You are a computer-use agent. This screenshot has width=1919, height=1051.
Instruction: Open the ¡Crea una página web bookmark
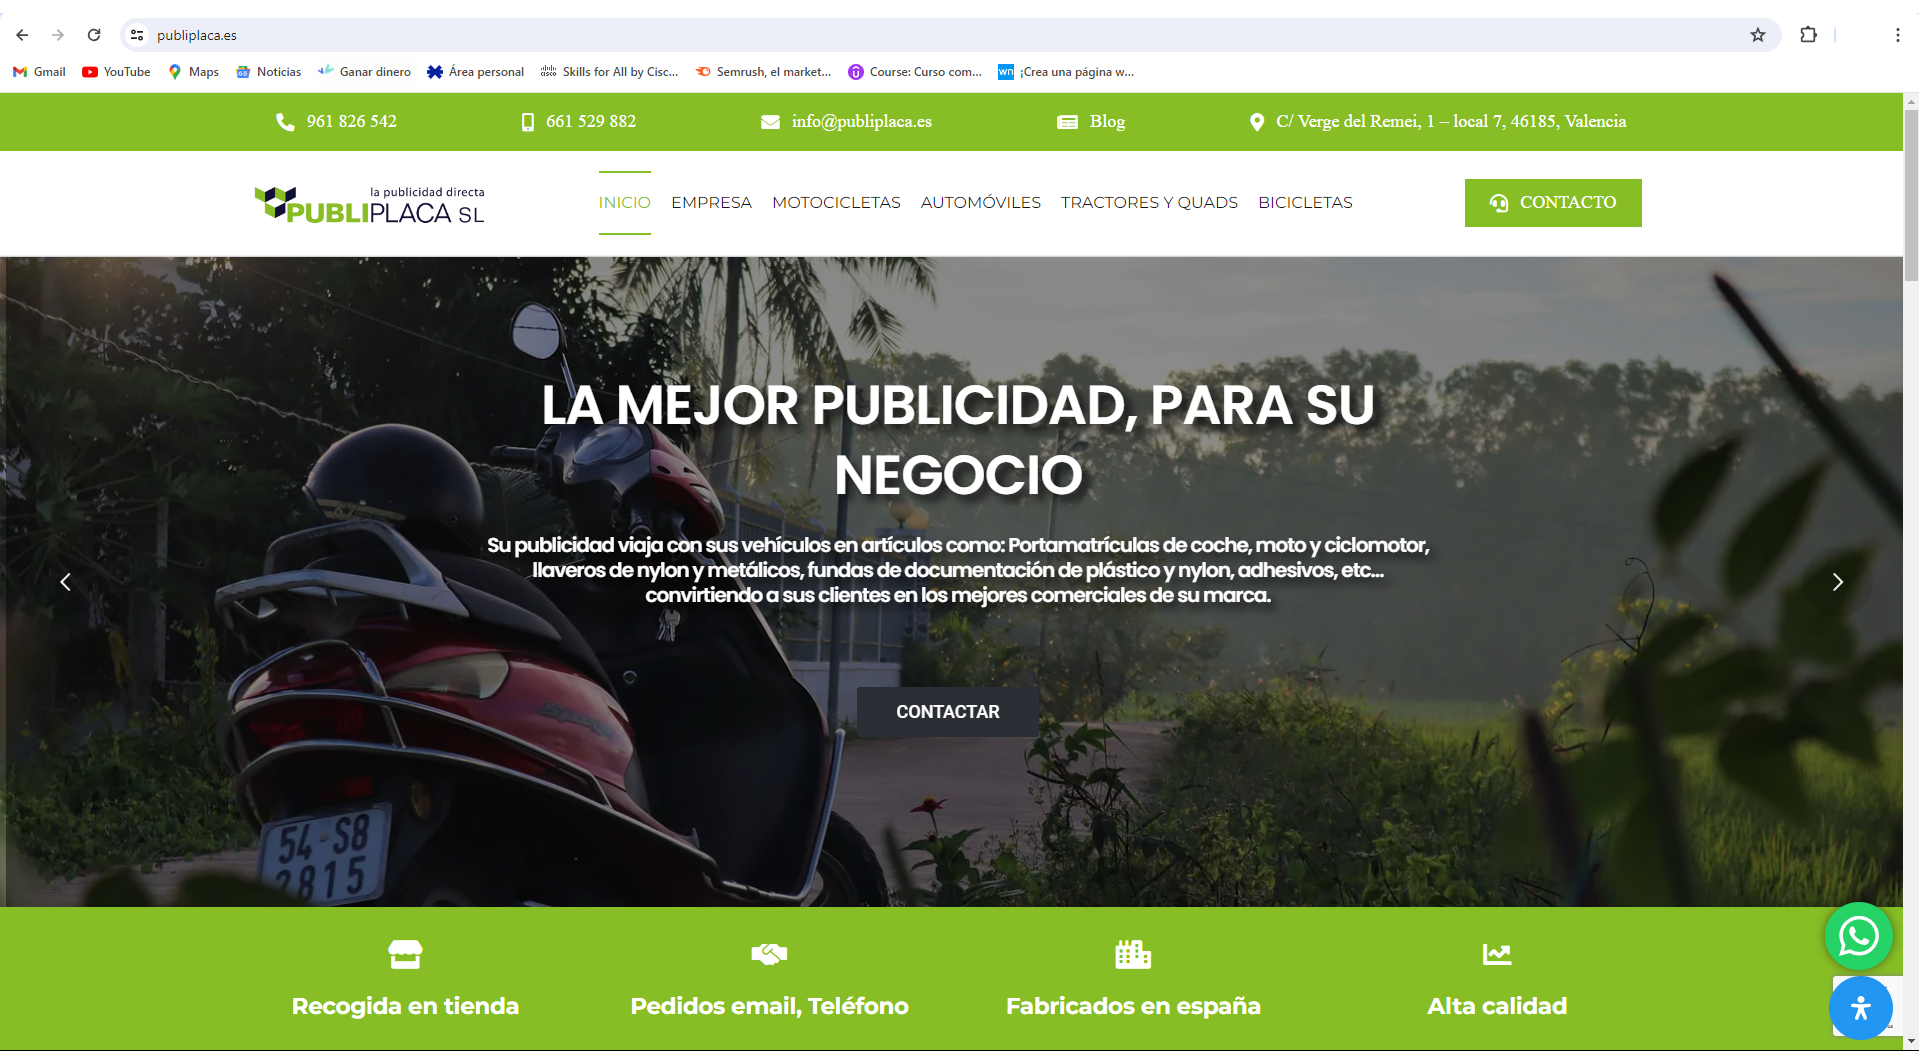pos(1066,72)
